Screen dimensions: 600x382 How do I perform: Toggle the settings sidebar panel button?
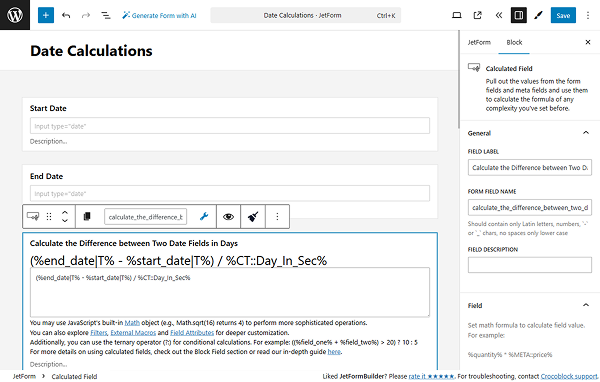click(518, 15)
